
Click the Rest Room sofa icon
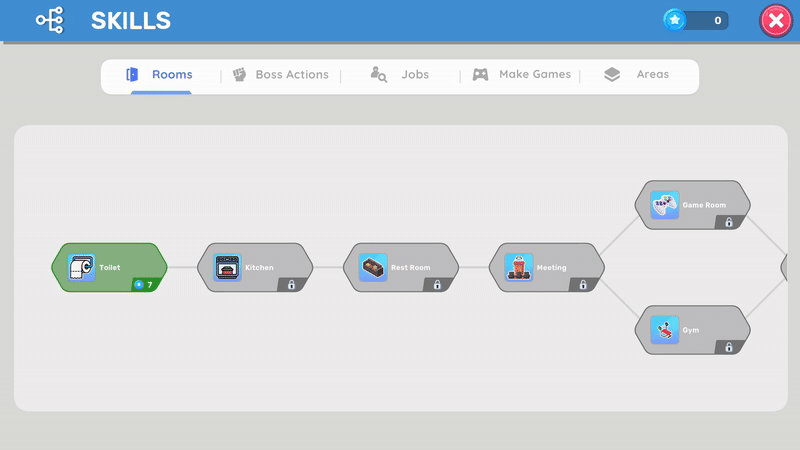click(373, 268)
